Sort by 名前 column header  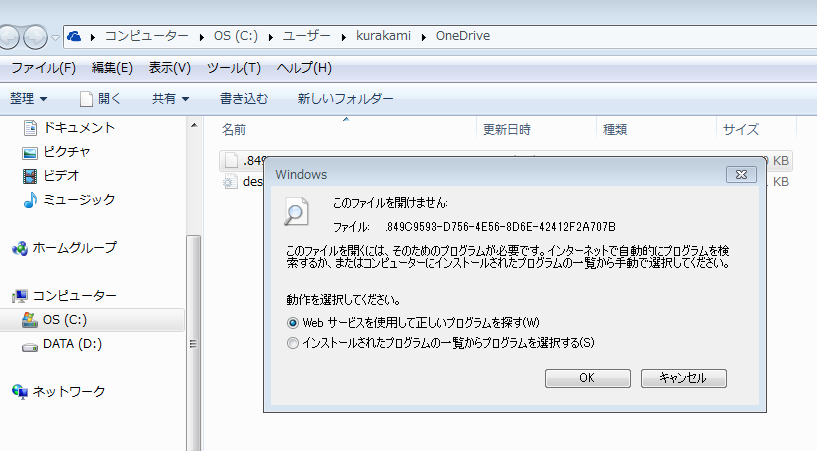(x=234, y=130)
